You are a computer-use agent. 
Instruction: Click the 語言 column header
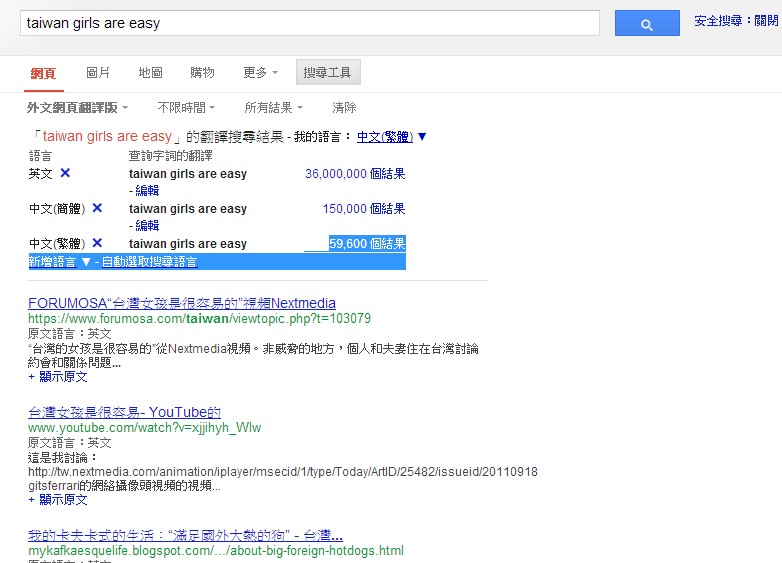point(40,156)
